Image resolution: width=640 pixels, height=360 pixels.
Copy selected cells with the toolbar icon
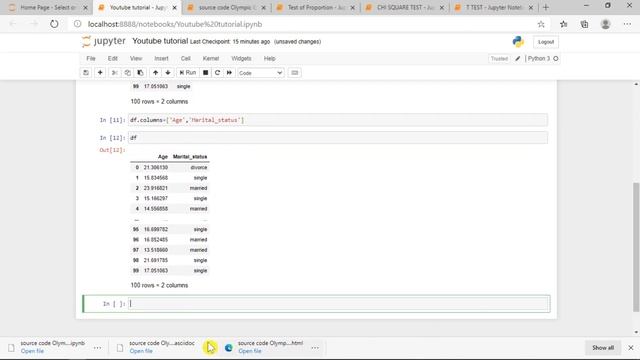pos(127,73)
